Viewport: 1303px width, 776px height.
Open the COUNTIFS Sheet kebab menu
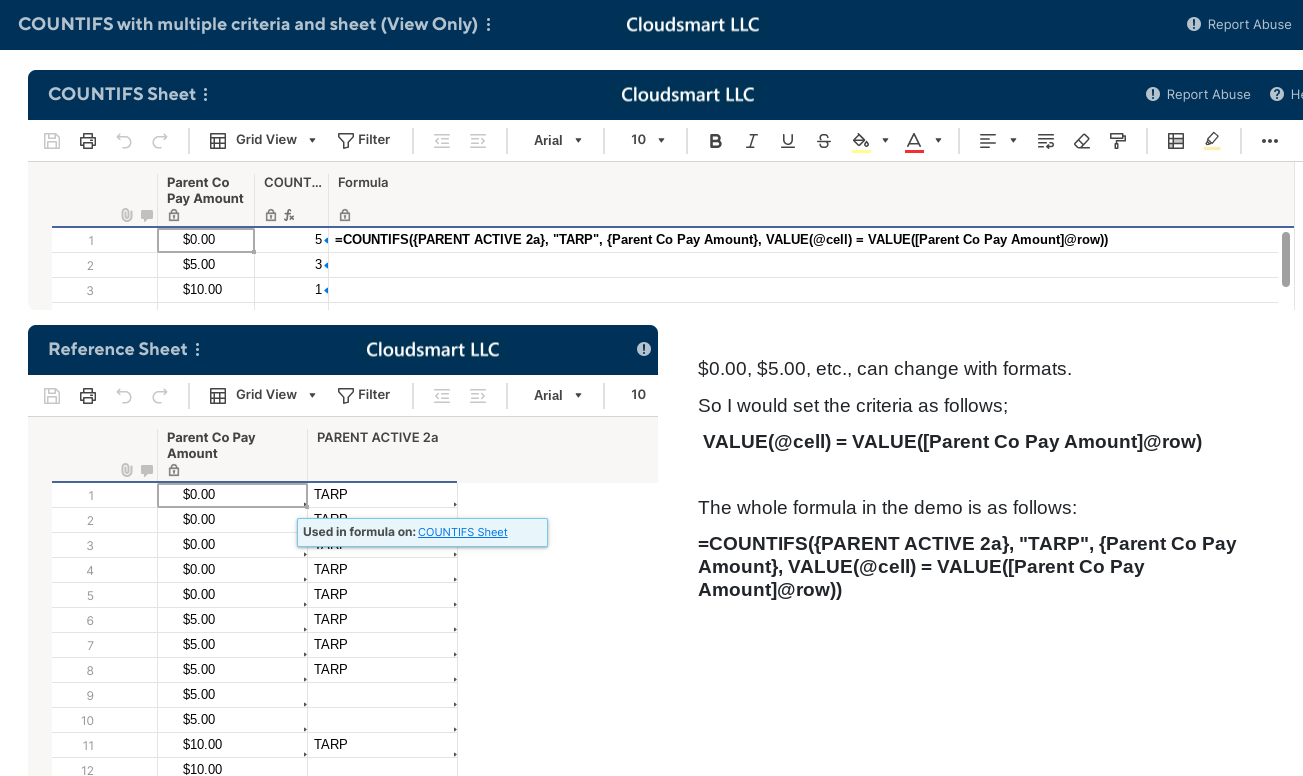[204, 94]
